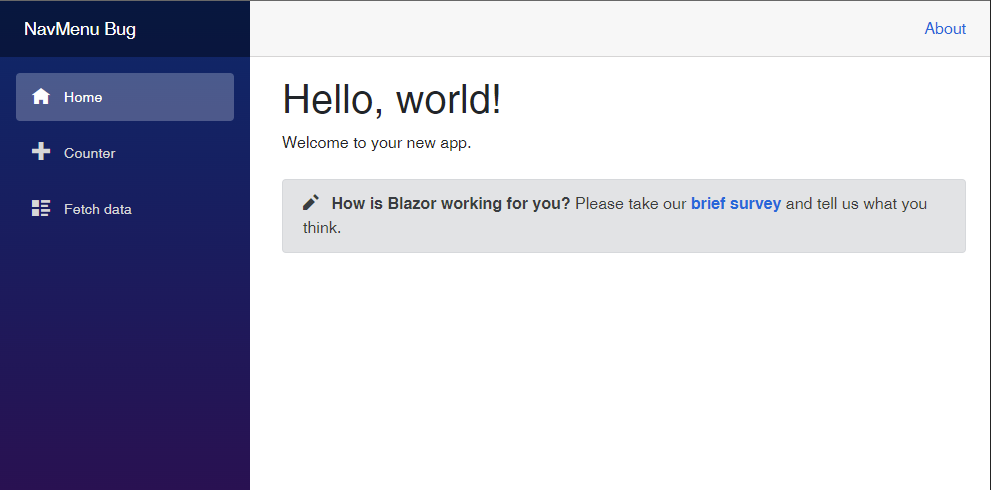Follow the brief survey link
Image resolution: width=991 pixels, height=490 pixels.
pyautogui.click(x=735, y=204)
